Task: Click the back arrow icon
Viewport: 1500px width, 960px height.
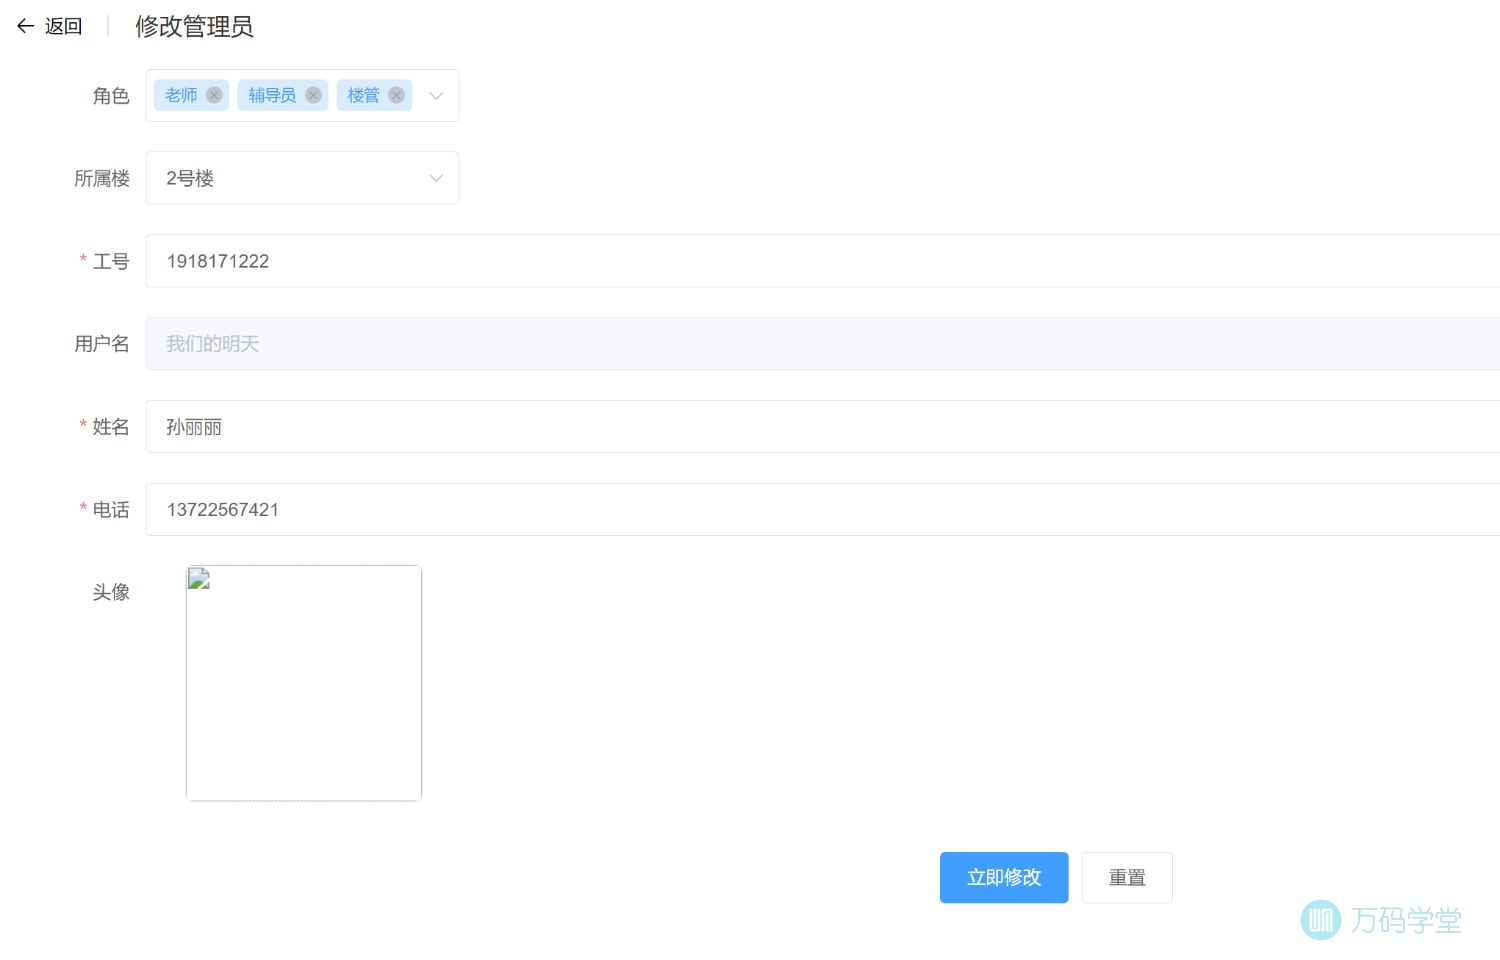Action: pos(26,26)
